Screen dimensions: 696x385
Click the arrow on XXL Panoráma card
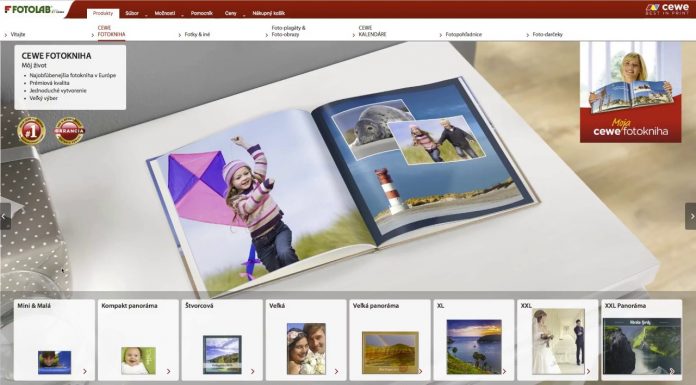pos(672,371)
